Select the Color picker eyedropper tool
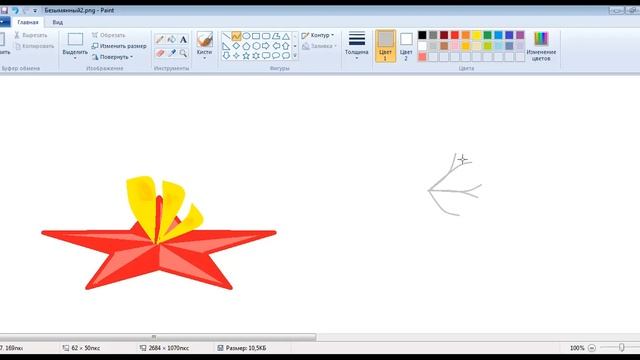Screen dimensions: 640x360 pos(171,53)
